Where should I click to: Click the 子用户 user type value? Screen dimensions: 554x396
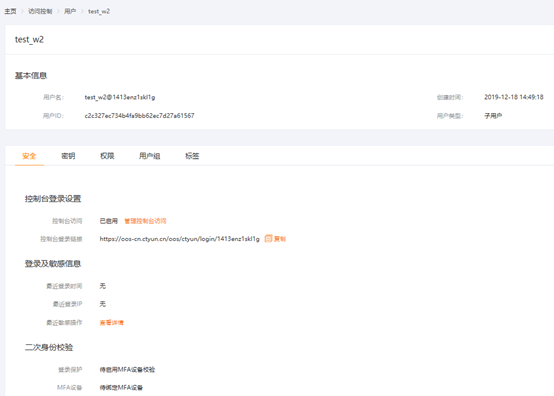point(493,116)
